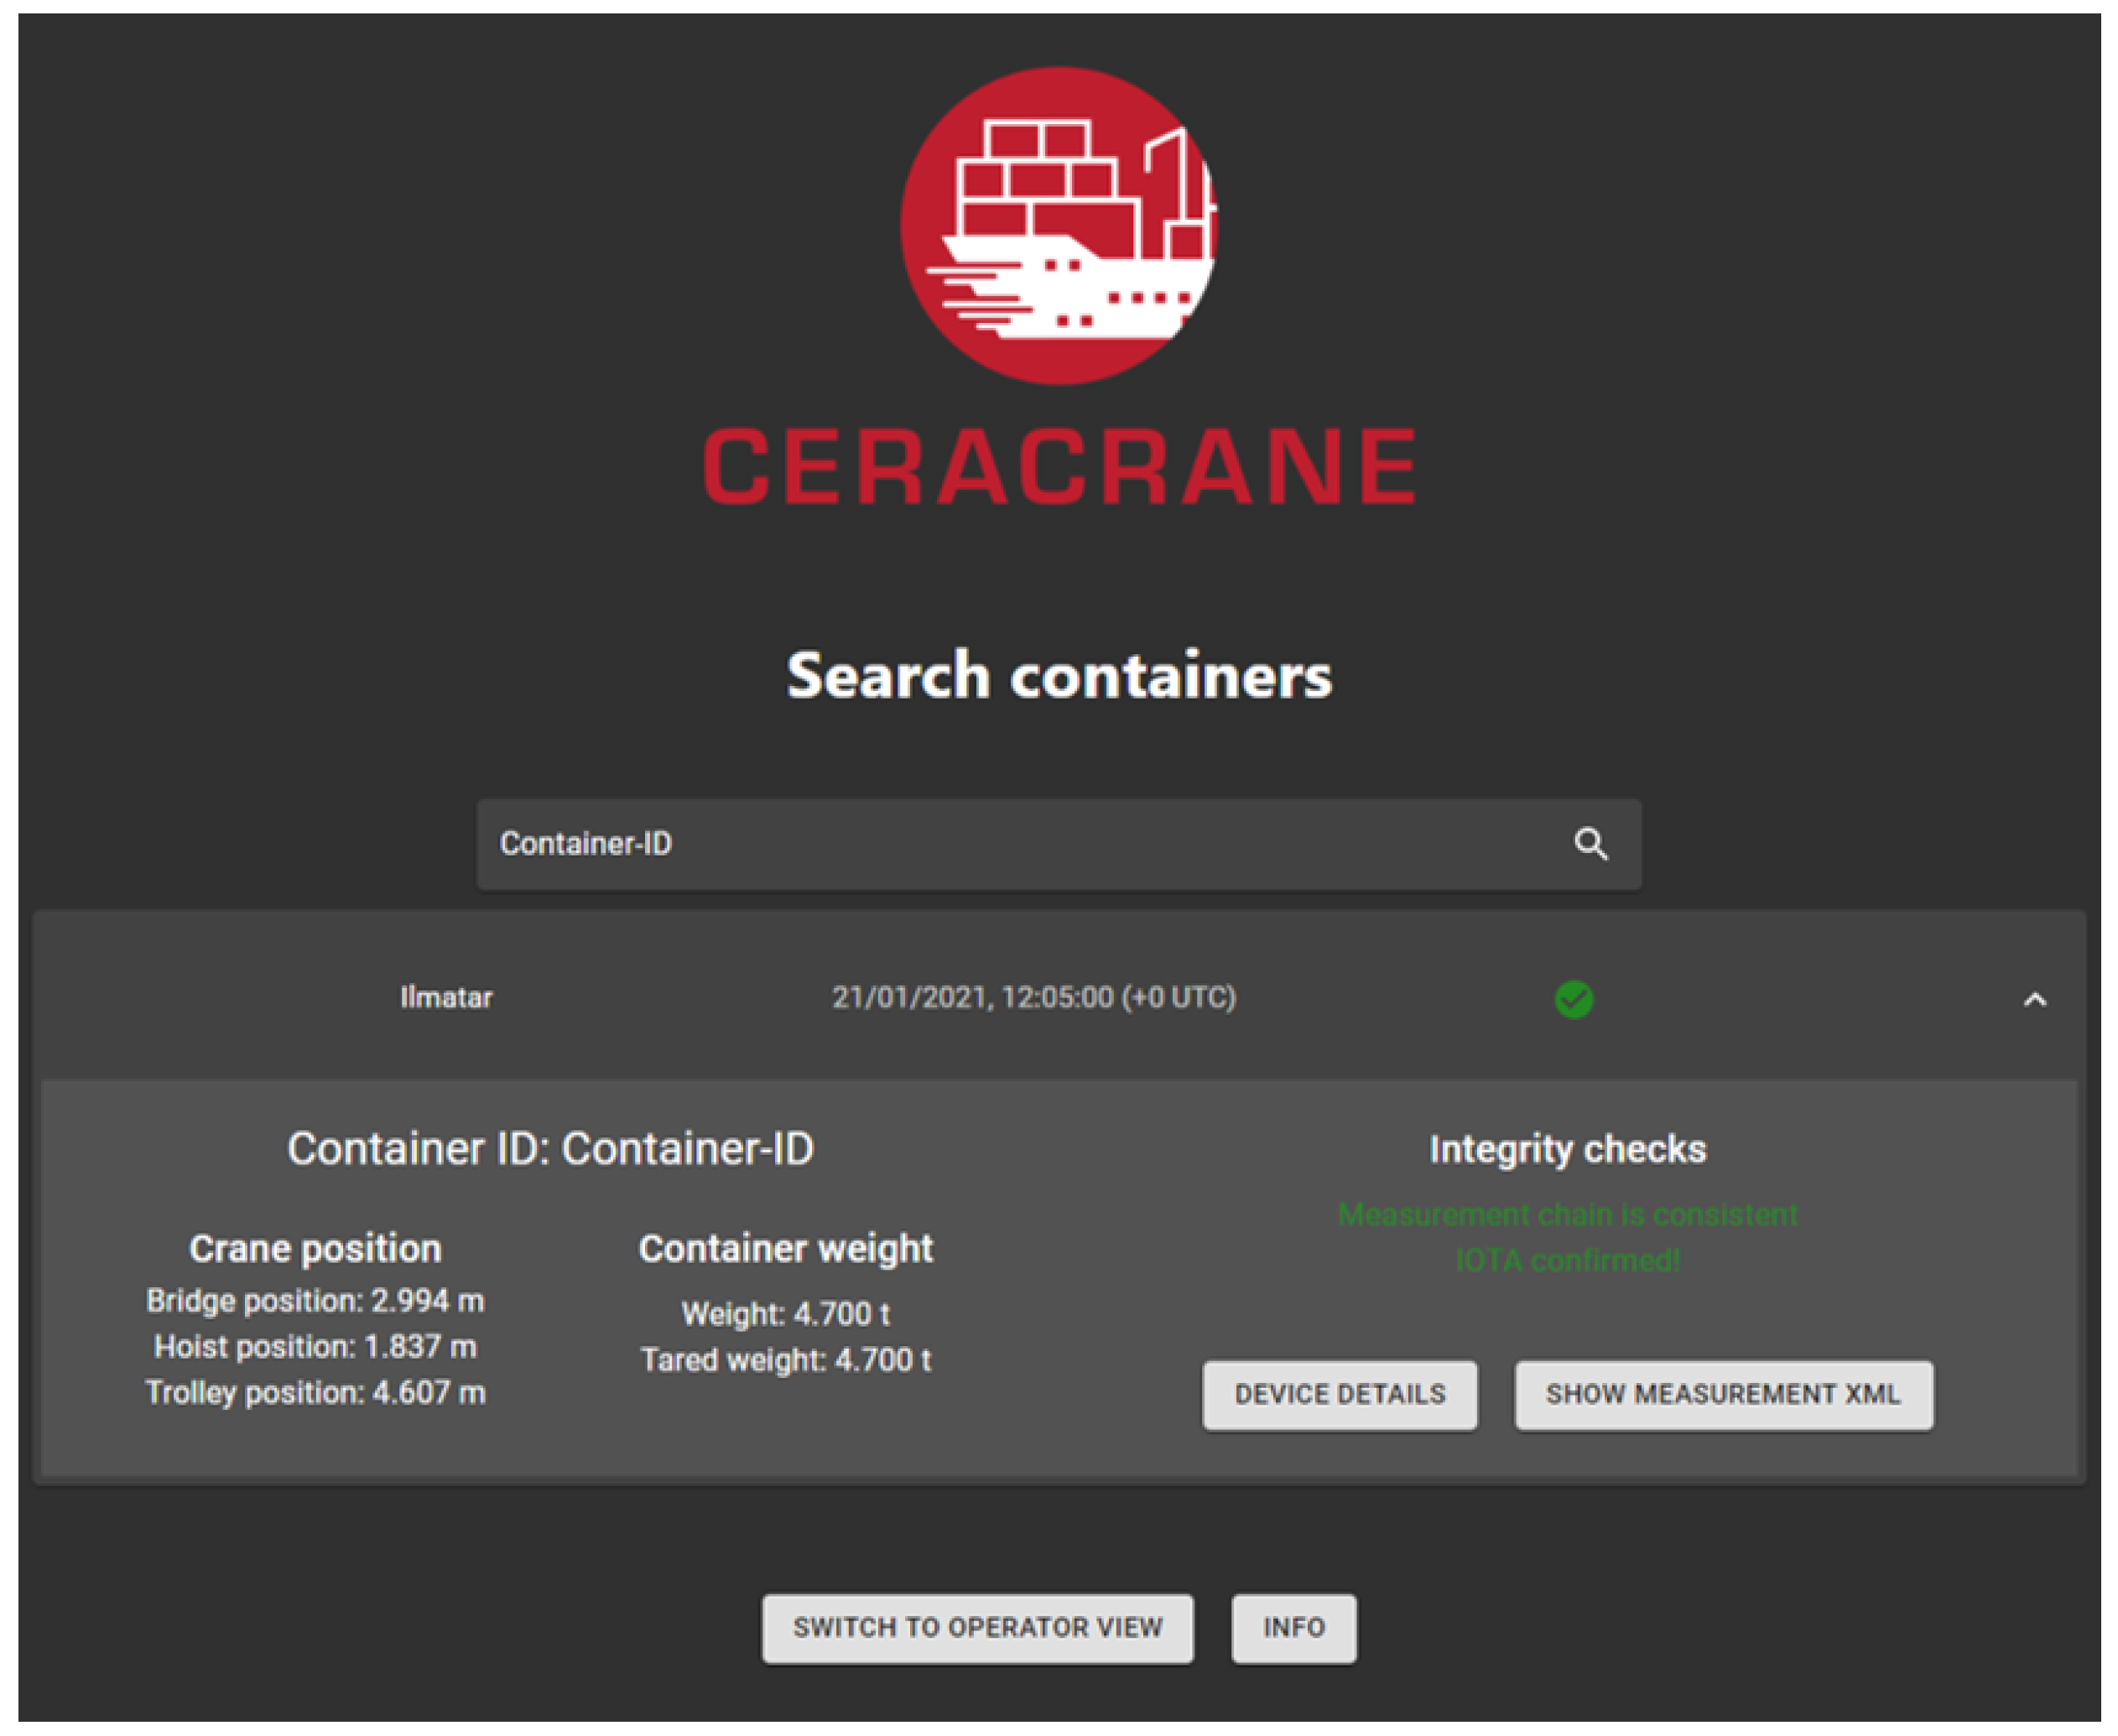Click the IOTA confirmed status text
The height and width of the screenshot is (1736, 2118).
pyautogui.click(x=1567, y=1261)
